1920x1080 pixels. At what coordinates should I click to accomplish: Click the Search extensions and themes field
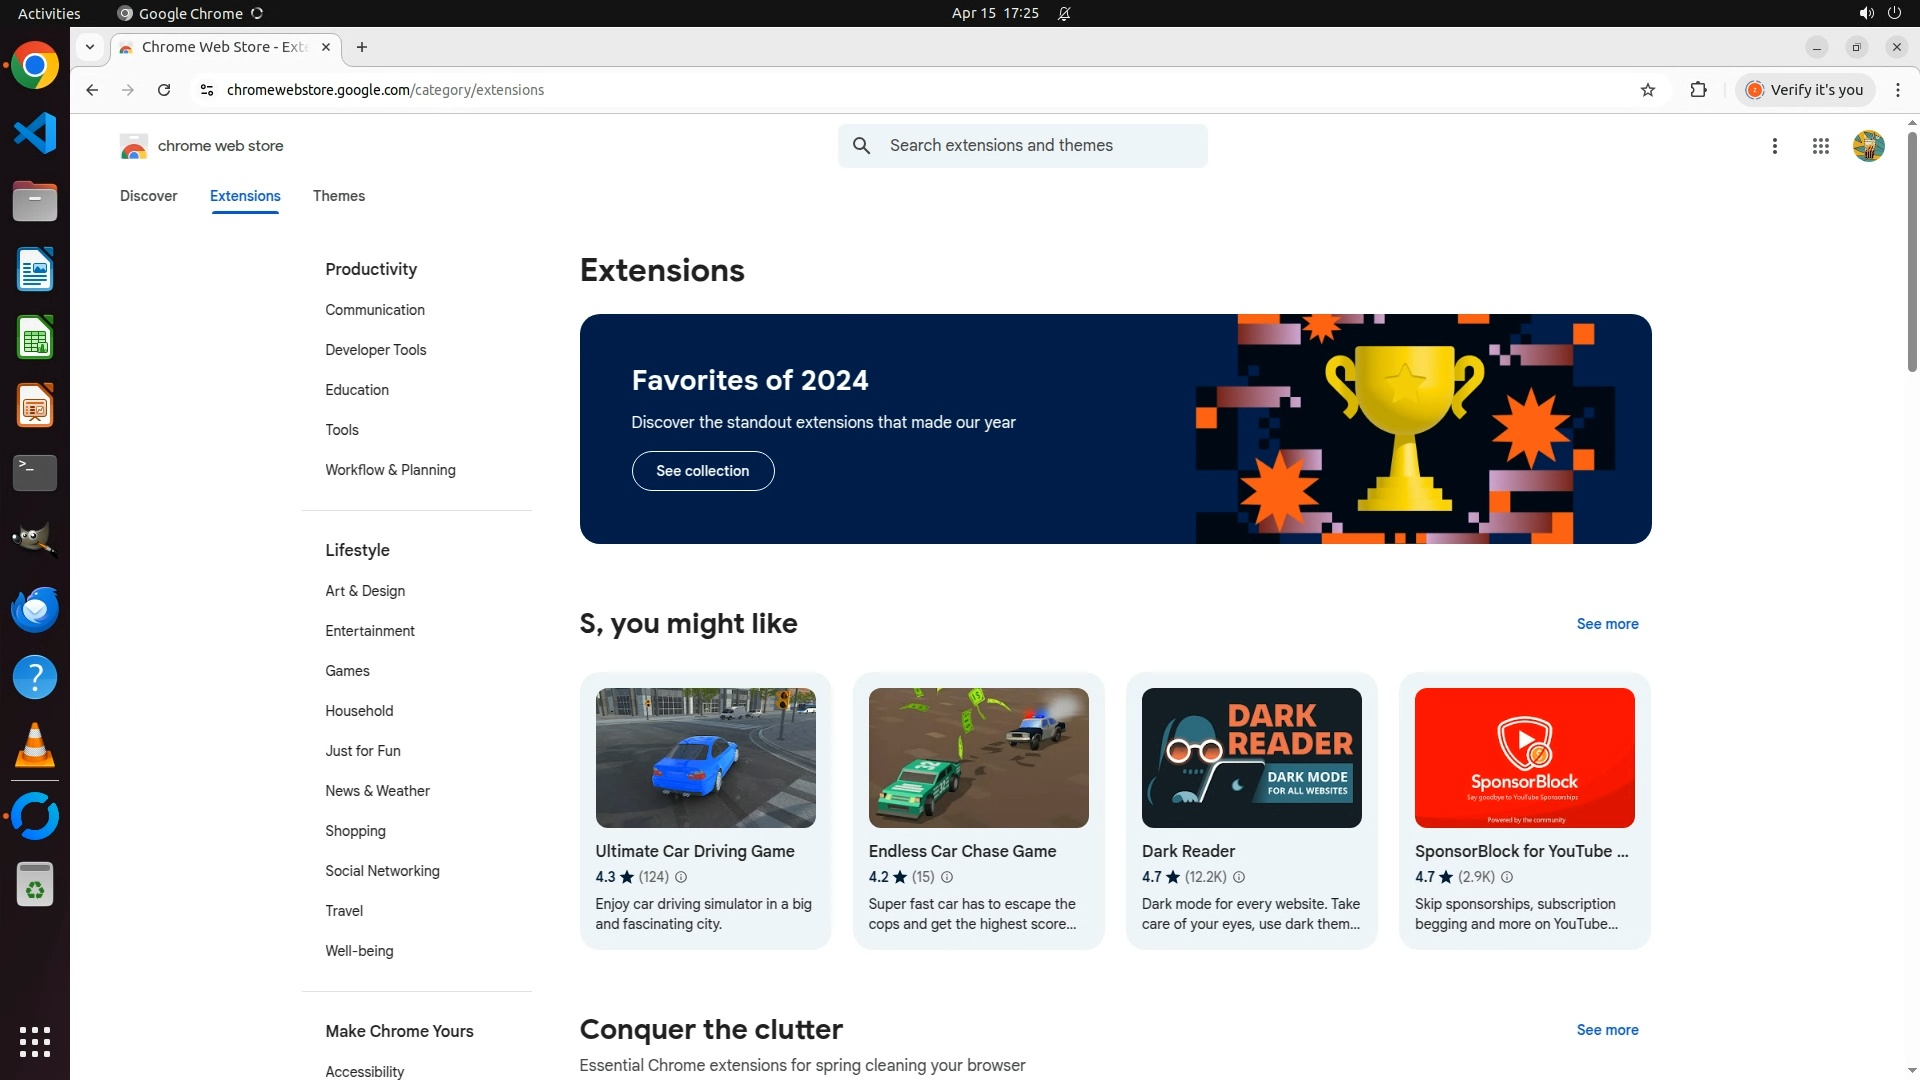(1040, 146)
